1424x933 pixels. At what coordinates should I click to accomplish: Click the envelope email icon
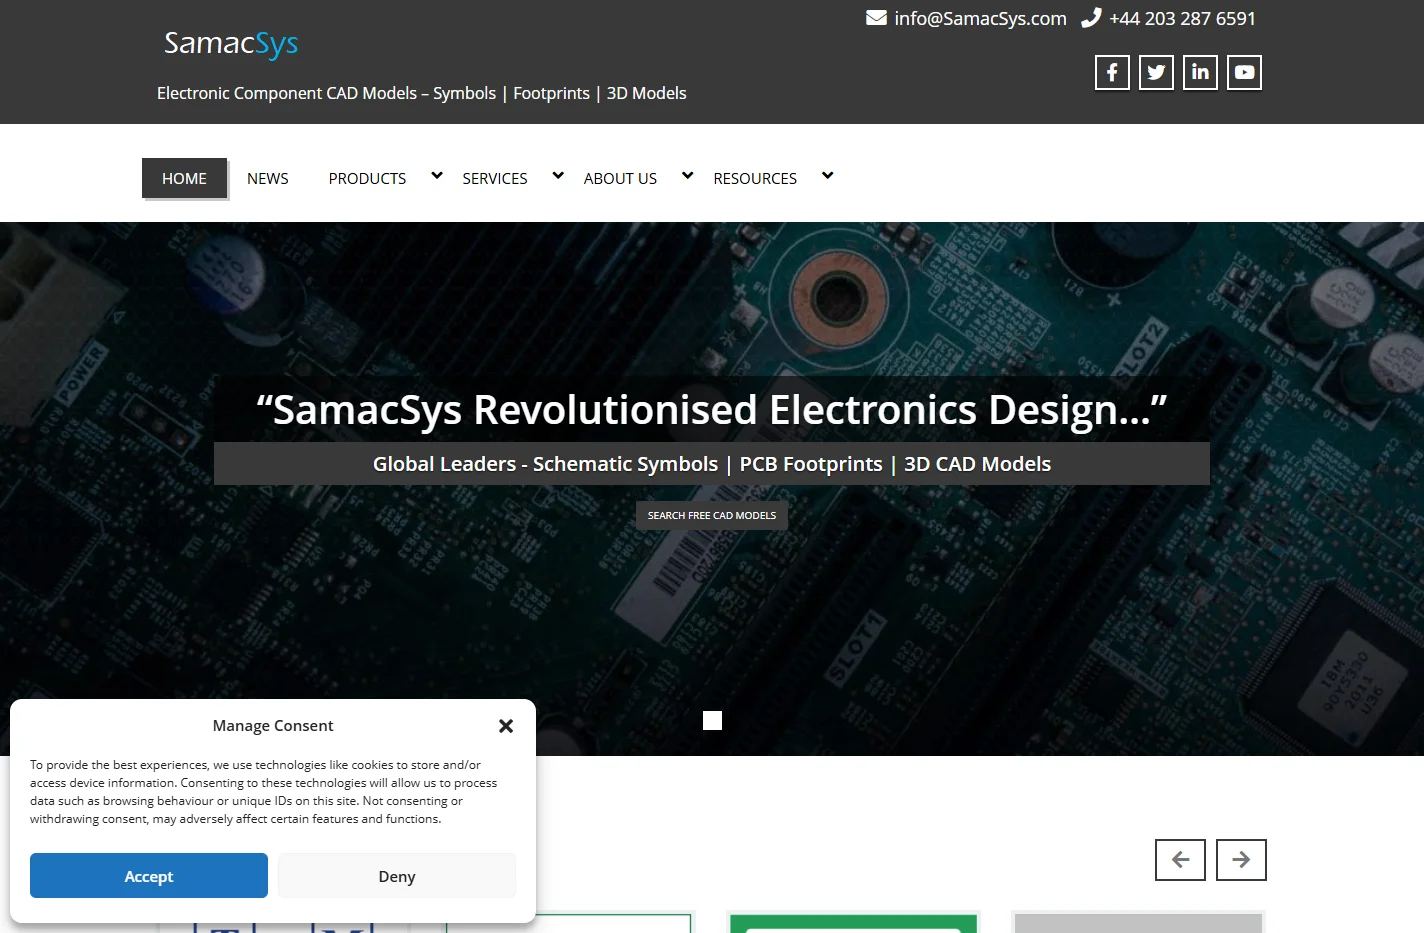876,18
